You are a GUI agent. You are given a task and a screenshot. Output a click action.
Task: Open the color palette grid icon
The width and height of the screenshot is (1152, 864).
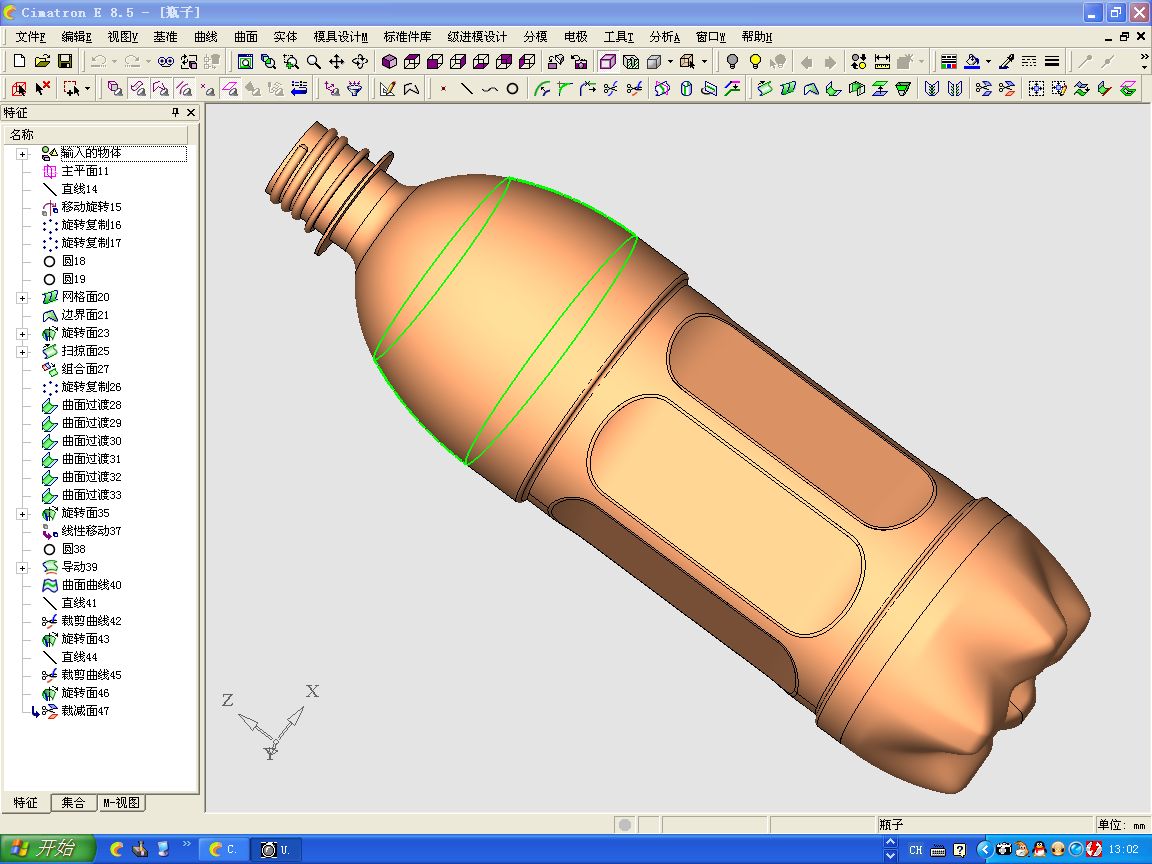[948, 62]
